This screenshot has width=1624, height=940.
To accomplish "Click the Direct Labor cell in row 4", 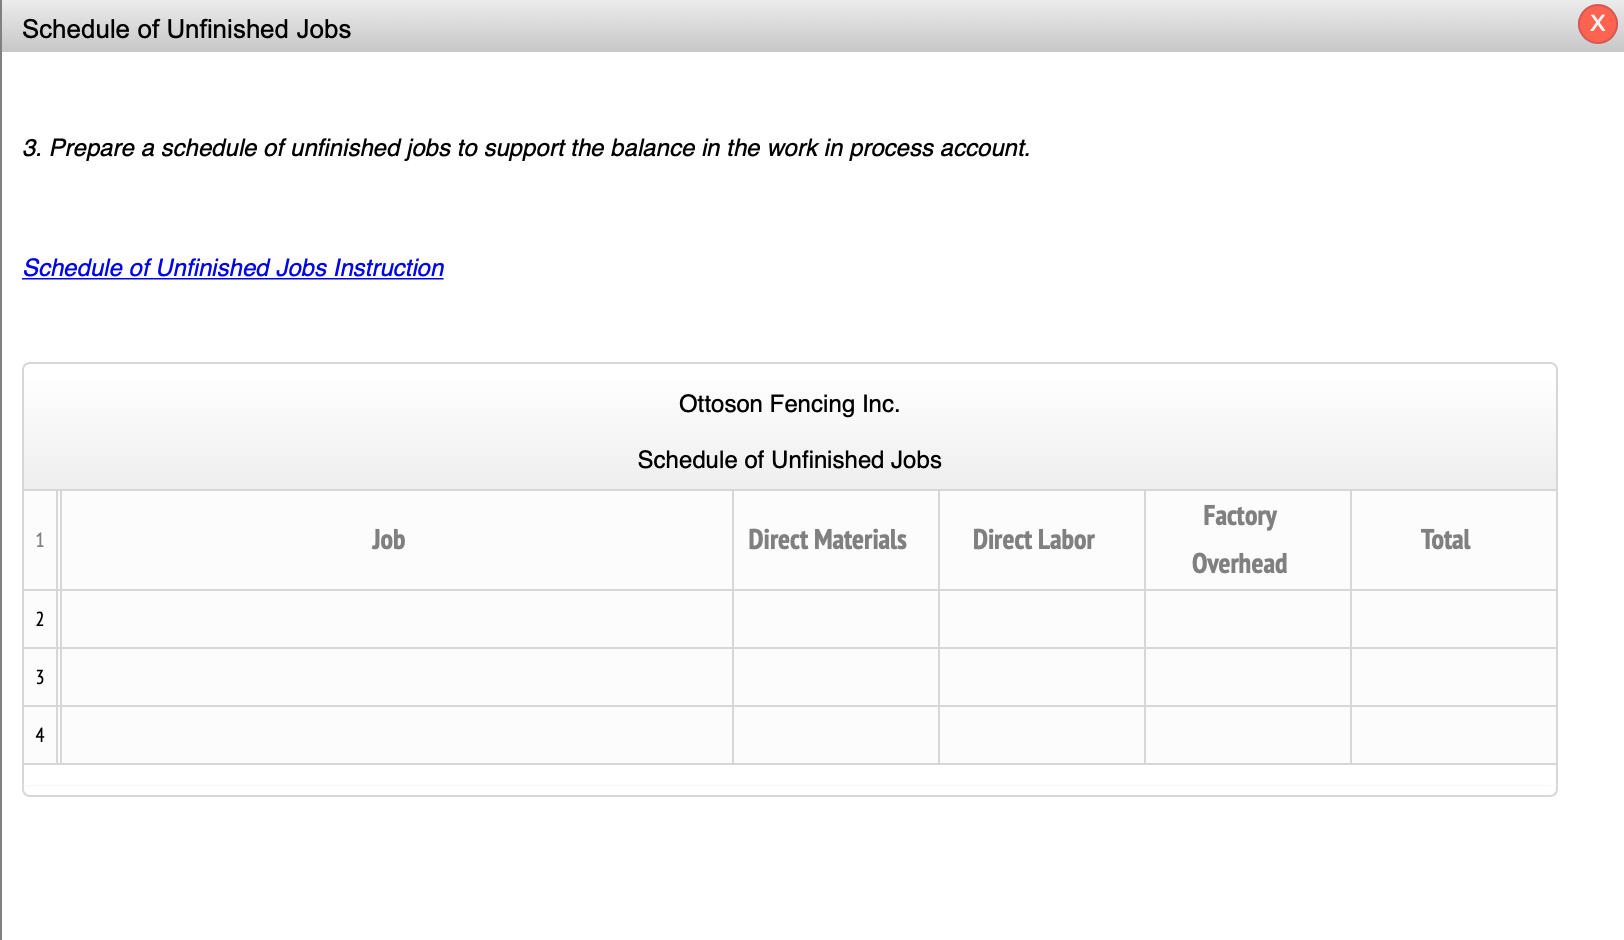I will click(x=1041, y=735).
